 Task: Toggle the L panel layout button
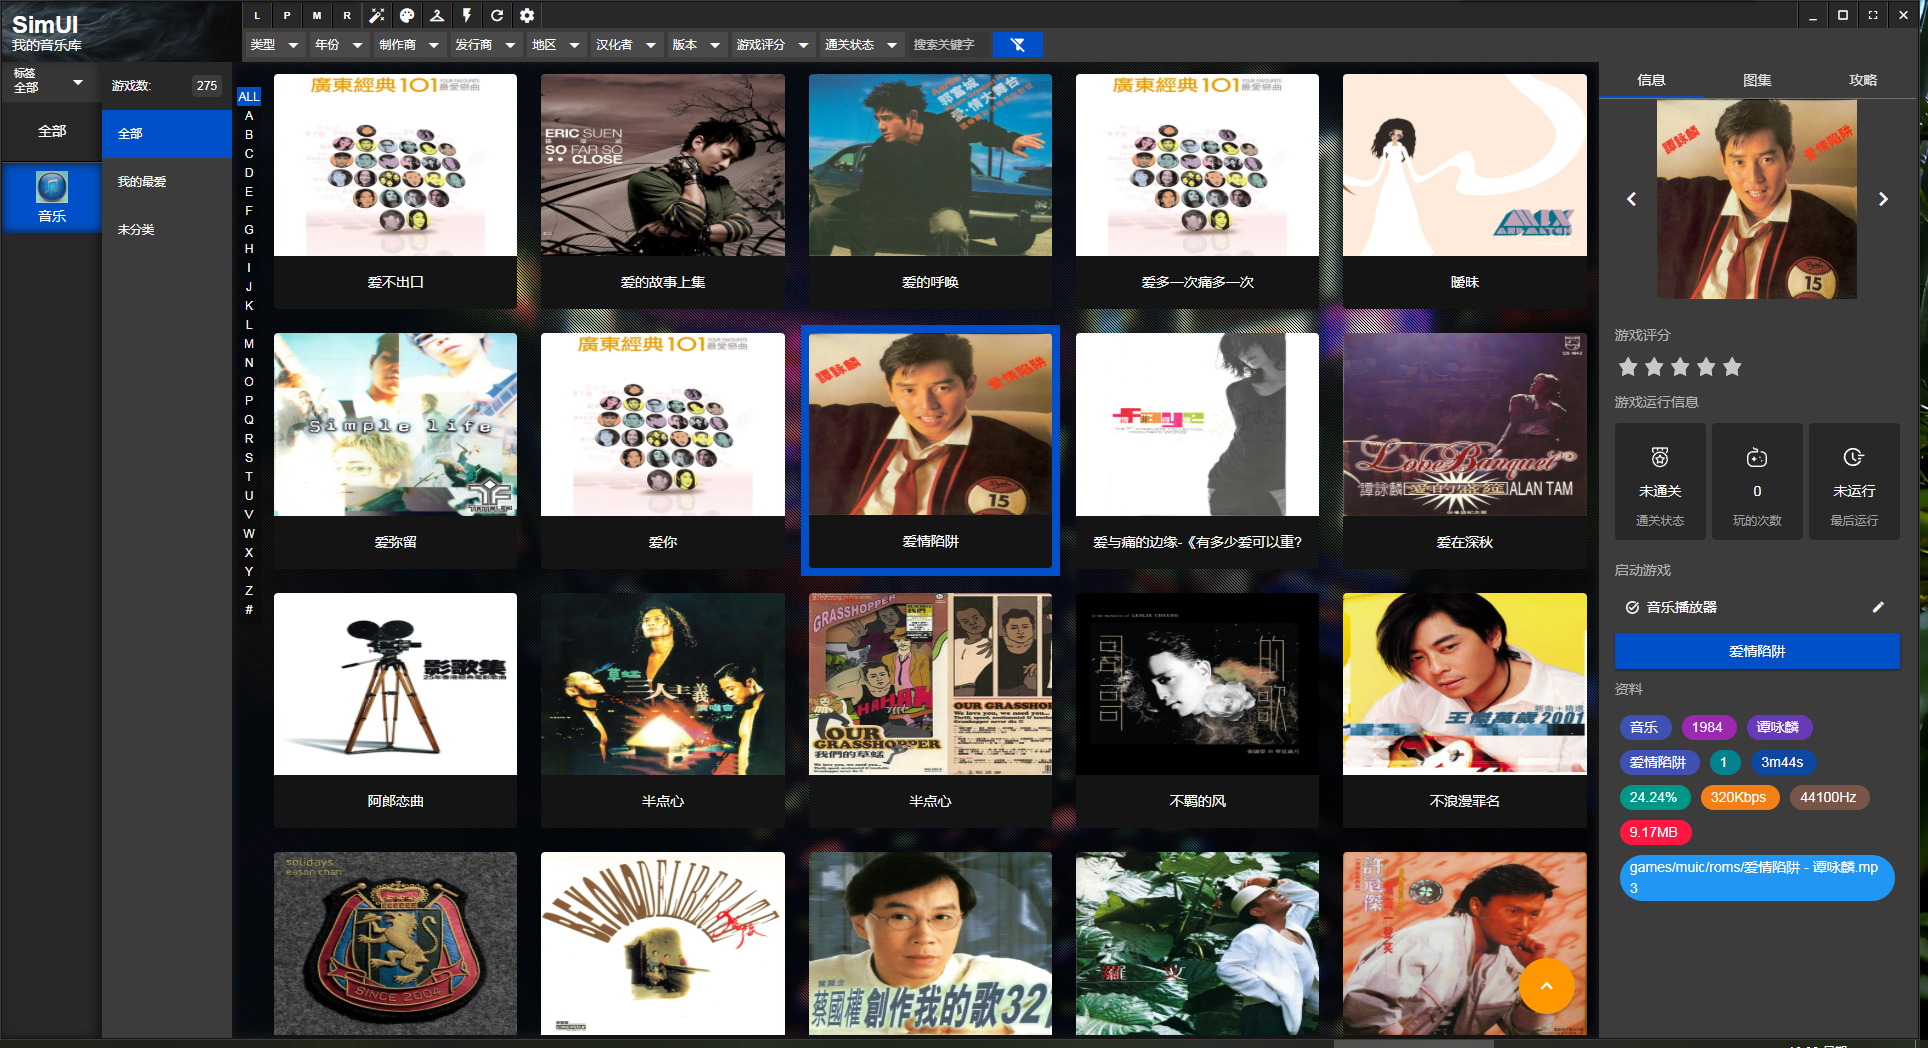tap(257, 15)
